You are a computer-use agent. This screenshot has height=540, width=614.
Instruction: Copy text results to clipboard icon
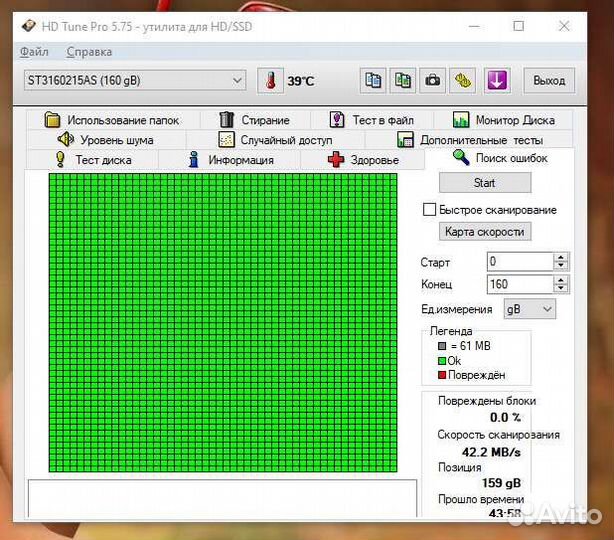(373, 81)
